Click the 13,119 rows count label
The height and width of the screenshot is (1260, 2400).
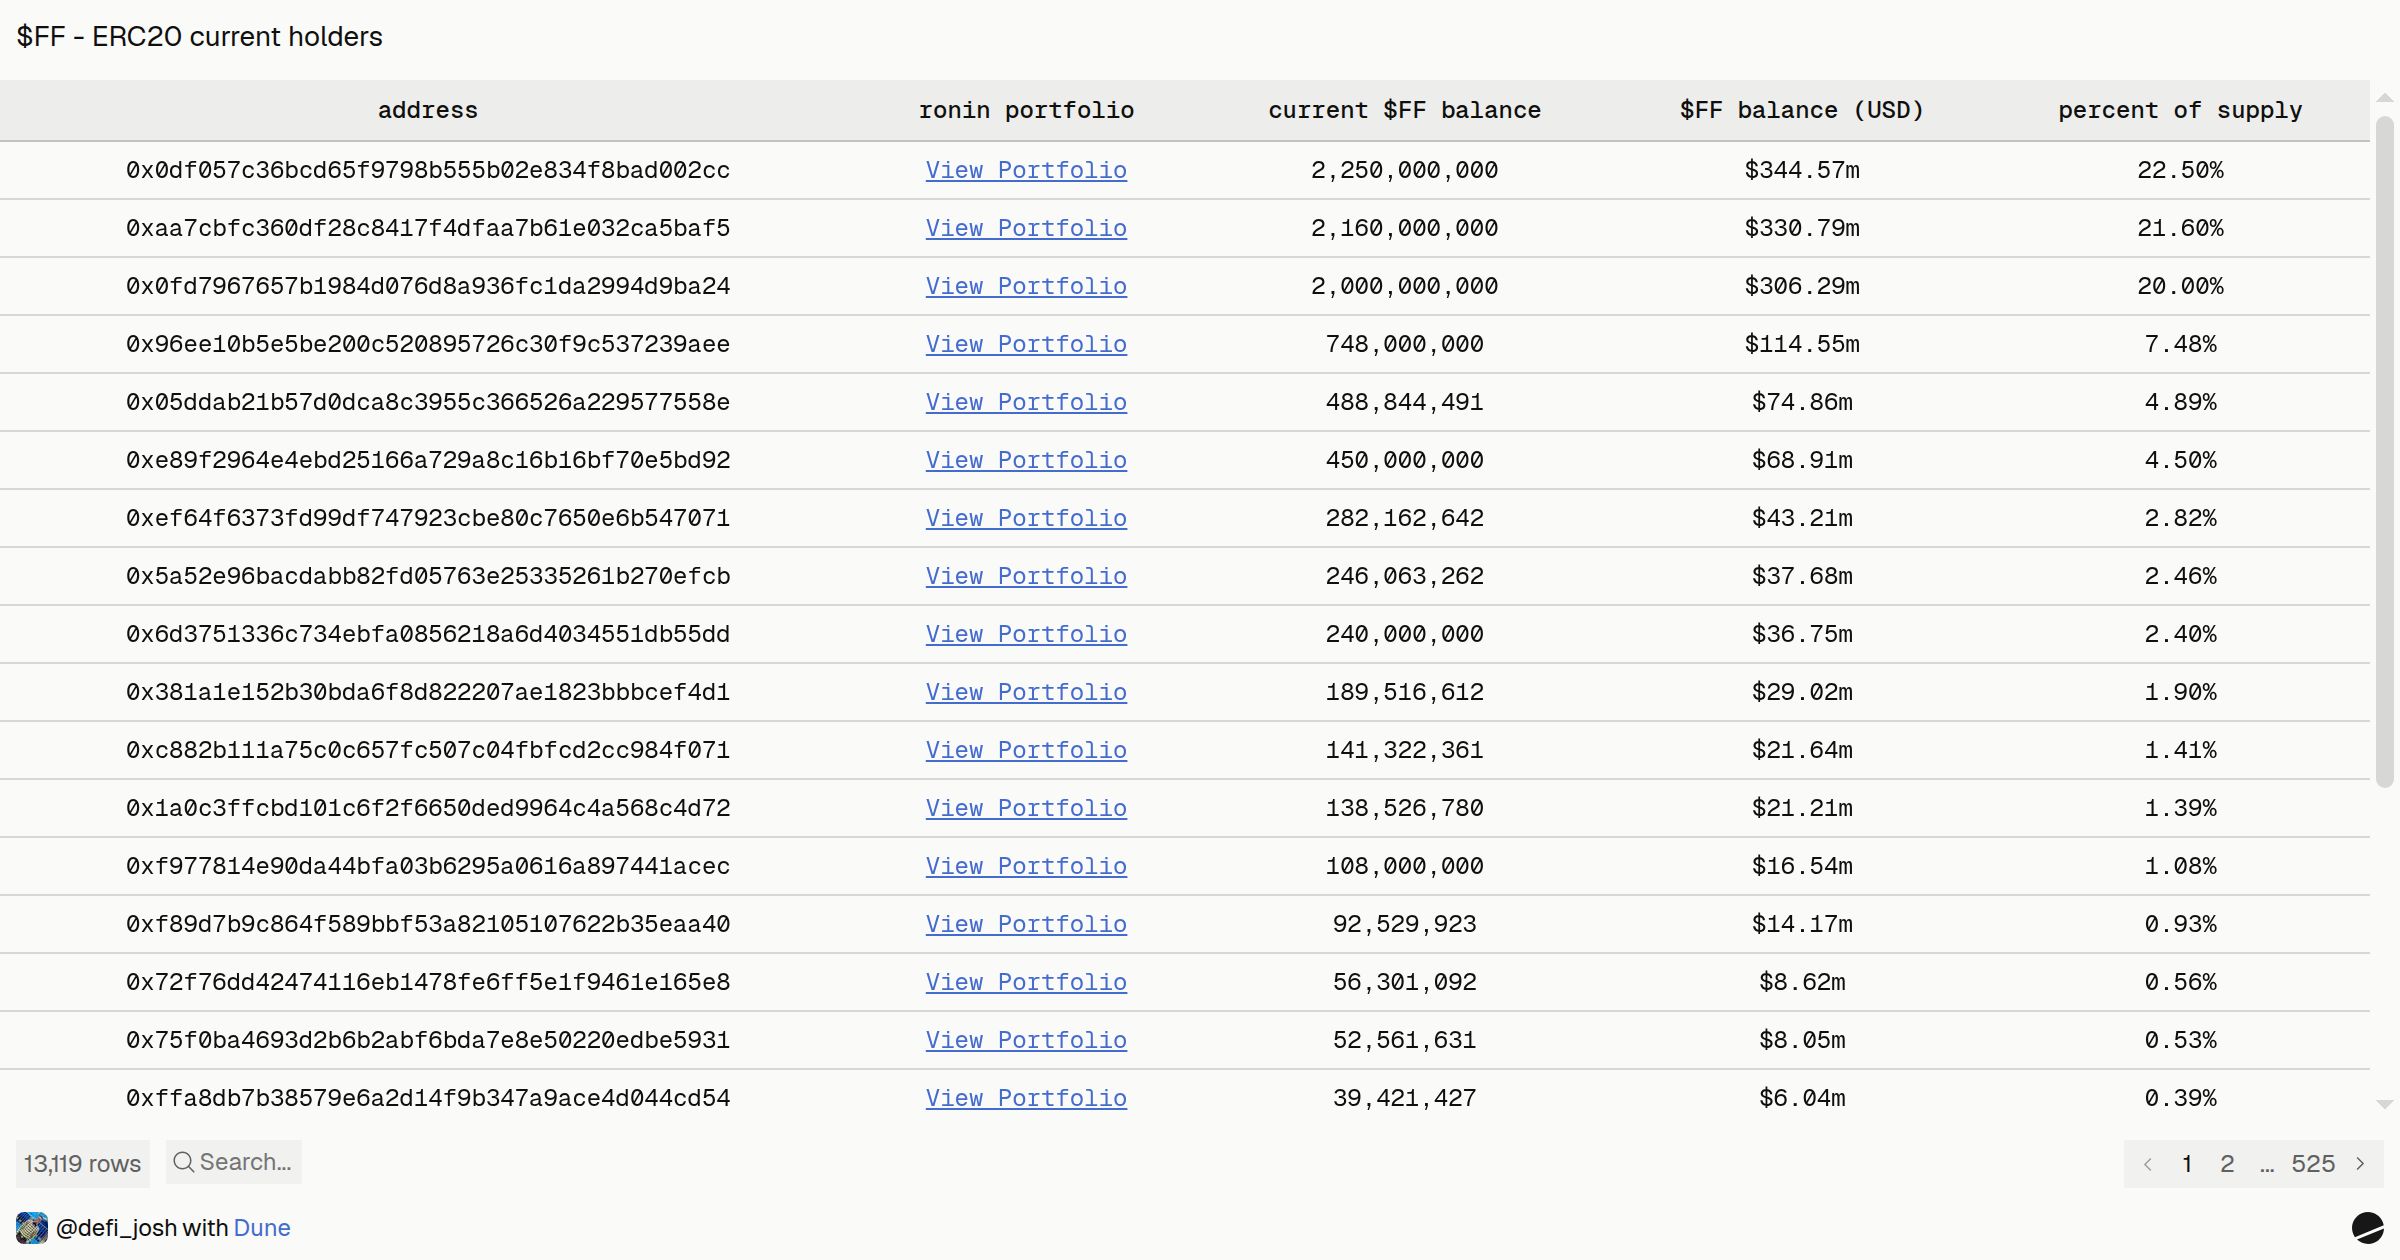pos(83,1164)
